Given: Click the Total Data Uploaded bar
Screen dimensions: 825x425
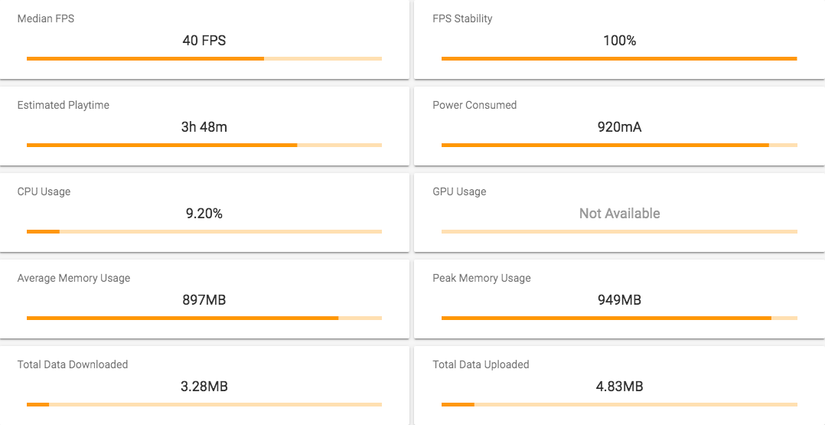Looking at the screenshot, I should coord(619,404).
